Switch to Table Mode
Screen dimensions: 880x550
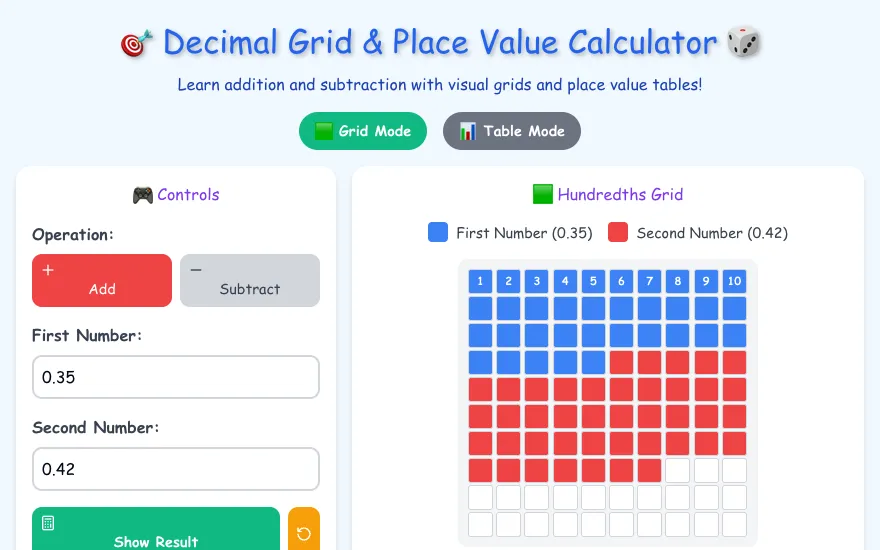coord(512,131)
